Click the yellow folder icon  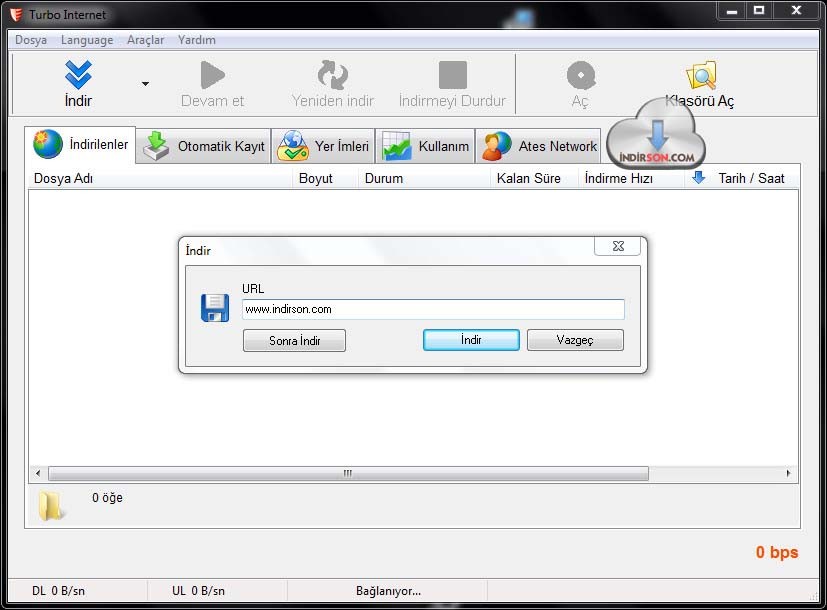click(51, 506)
